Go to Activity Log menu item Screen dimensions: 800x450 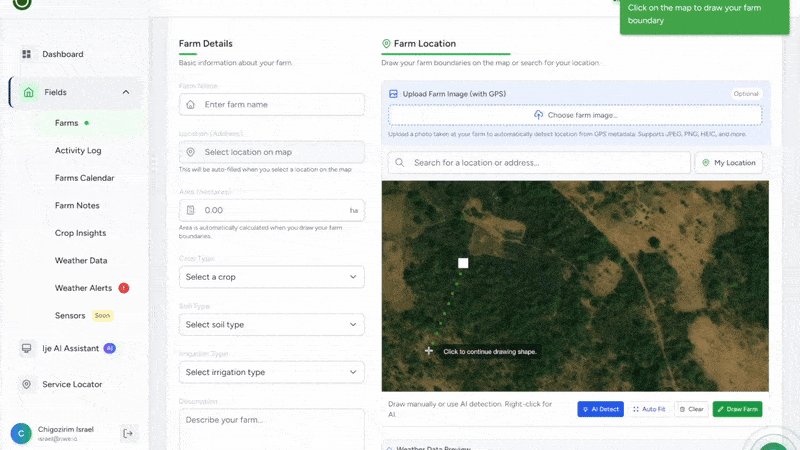click(x=78, y=151)
